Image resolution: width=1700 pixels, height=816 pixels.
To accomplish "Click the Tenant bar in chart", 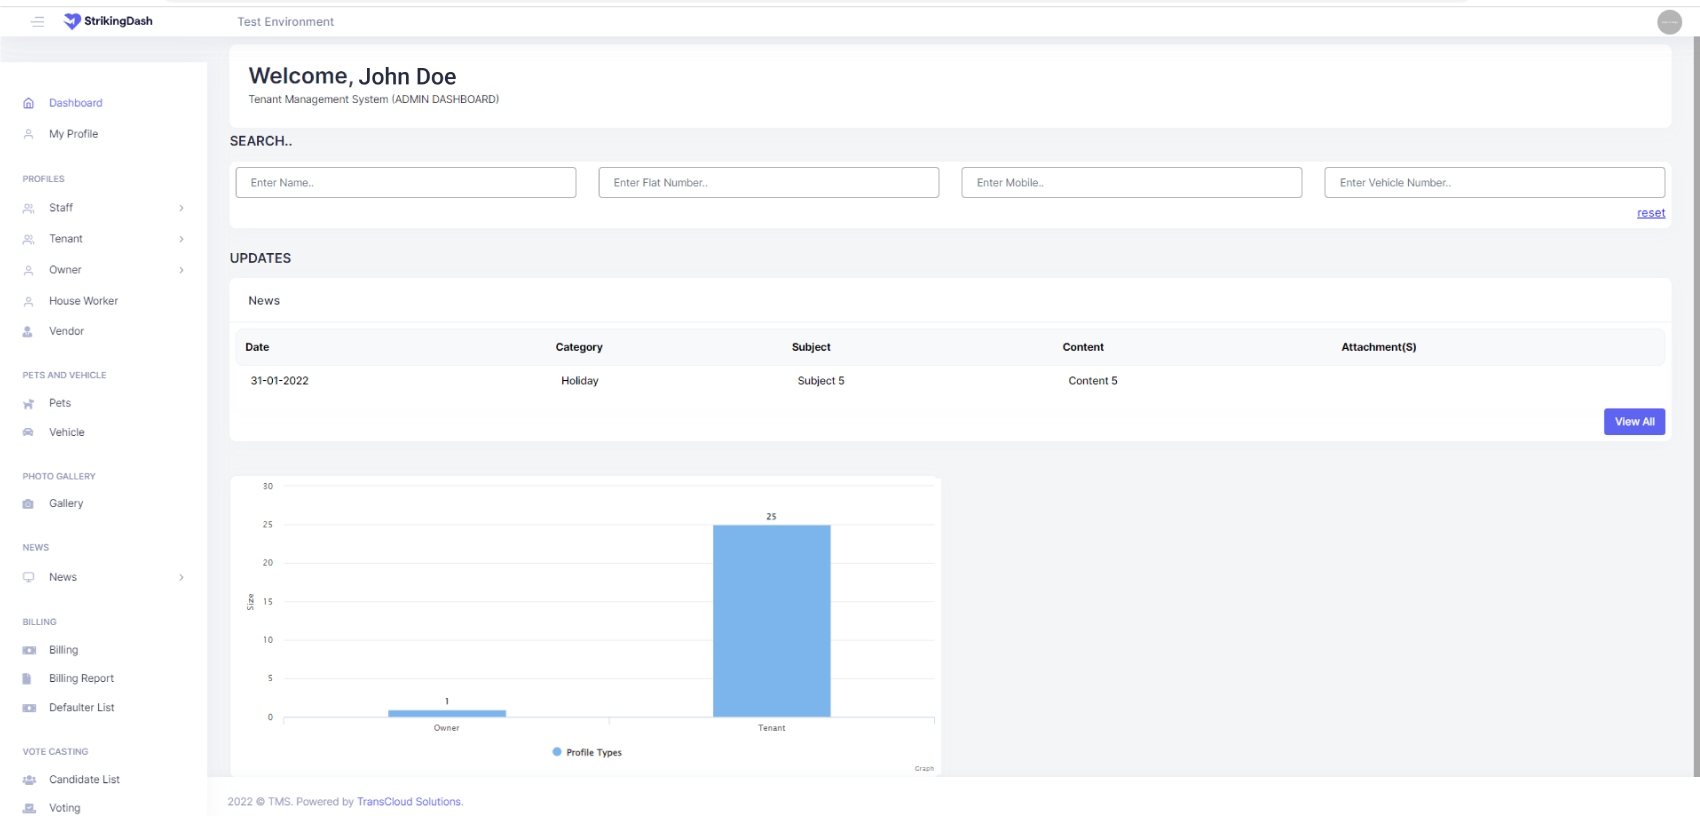I will tap(771, 620).
